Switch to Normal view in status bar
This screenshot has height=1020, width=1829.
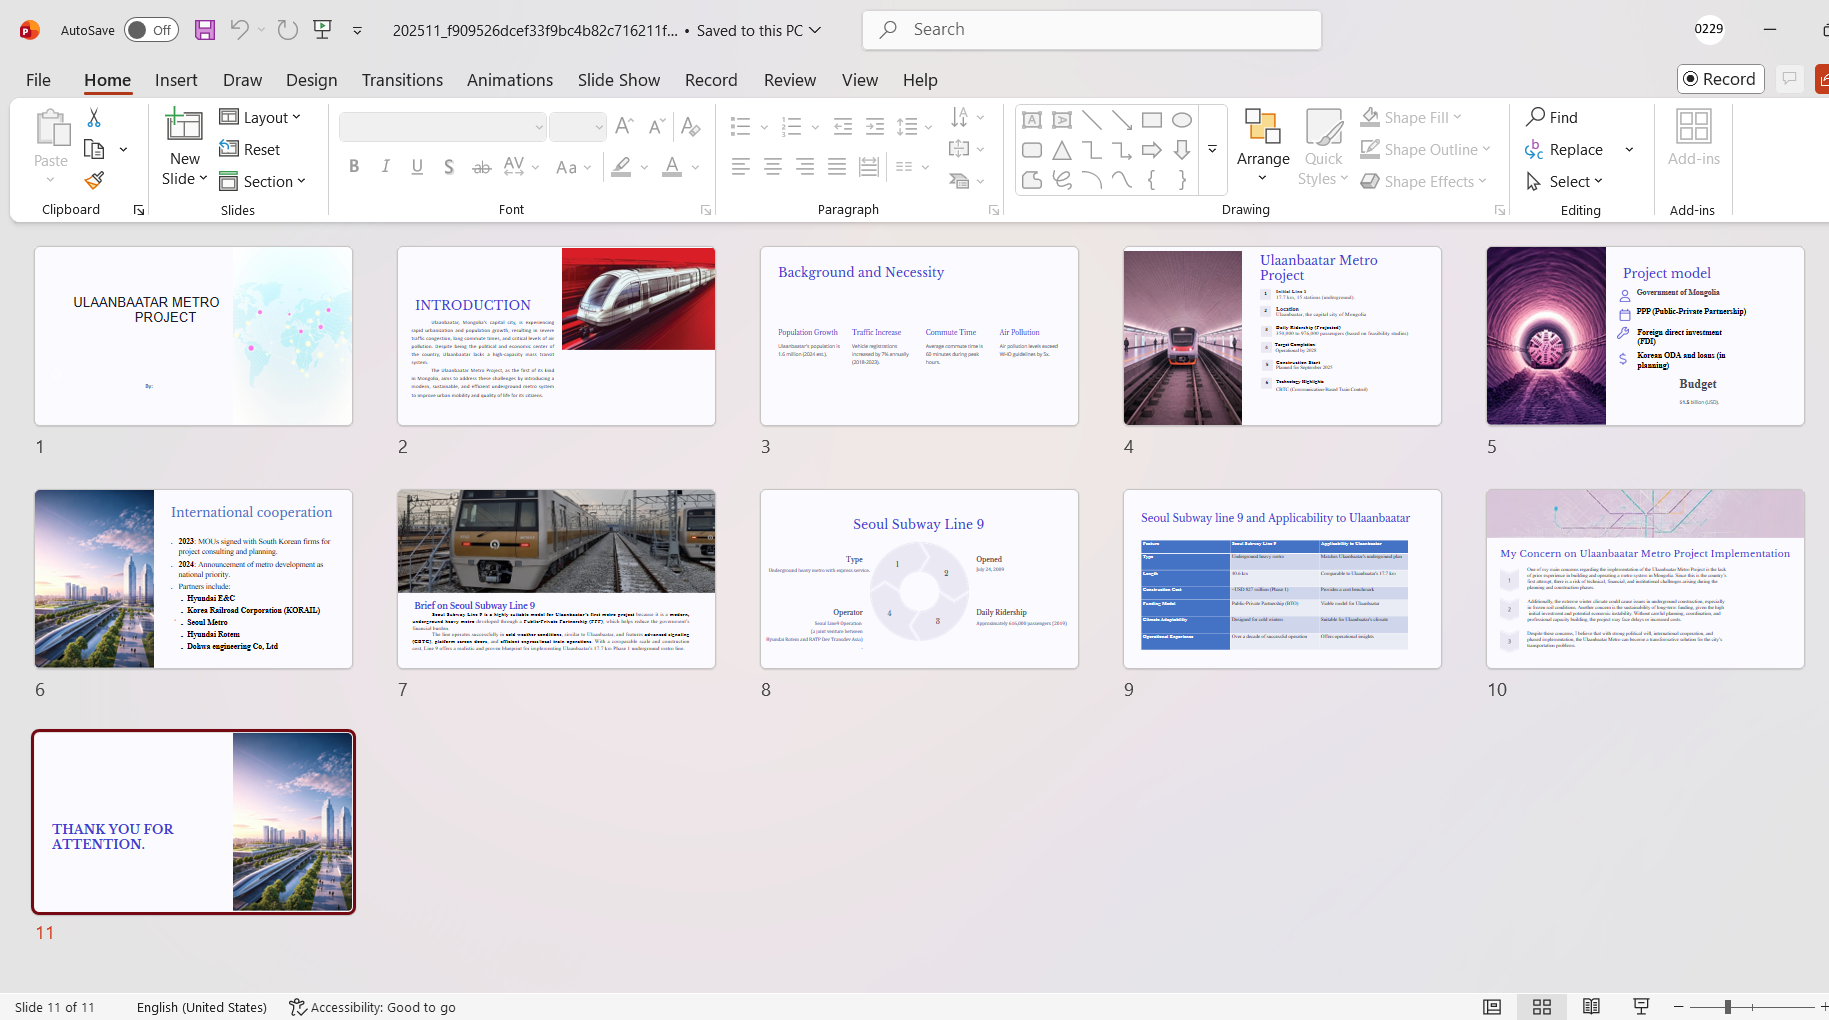click(1492, 1007)
